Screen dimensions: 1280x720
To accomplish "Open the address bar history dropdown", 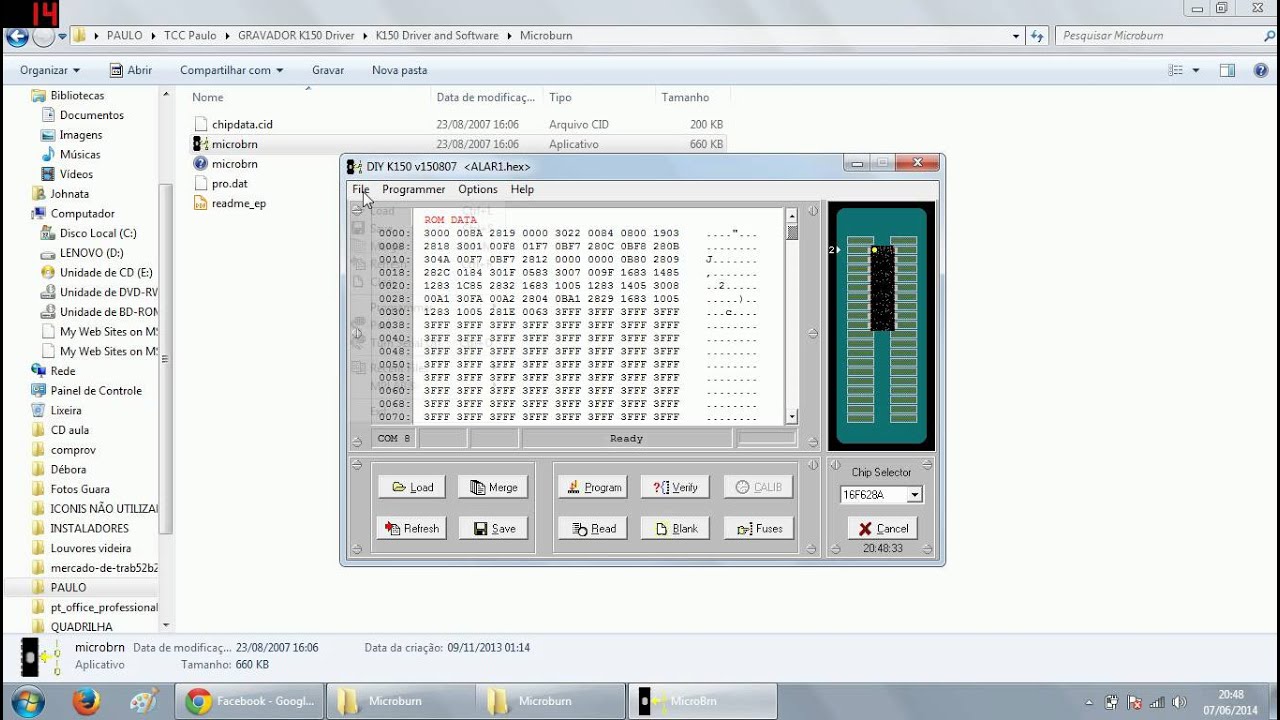I will tap(1017, 35).
